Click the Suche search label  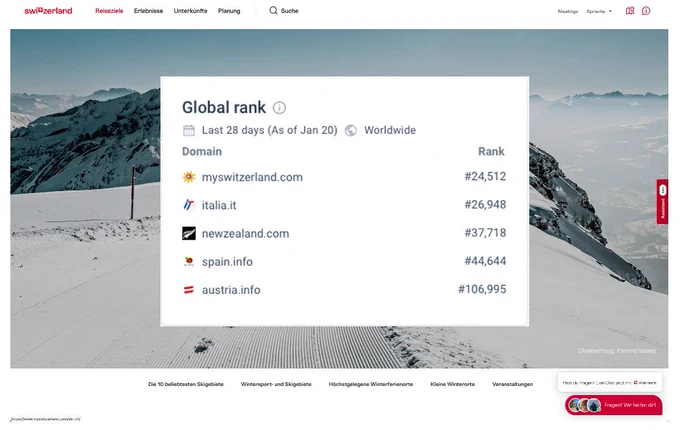click(x=289, y=11)
